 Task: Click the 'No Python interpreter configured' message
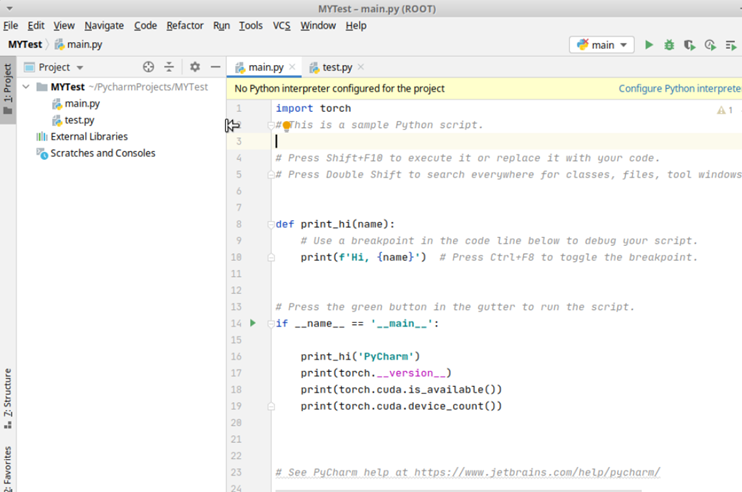tap(339, 88)
